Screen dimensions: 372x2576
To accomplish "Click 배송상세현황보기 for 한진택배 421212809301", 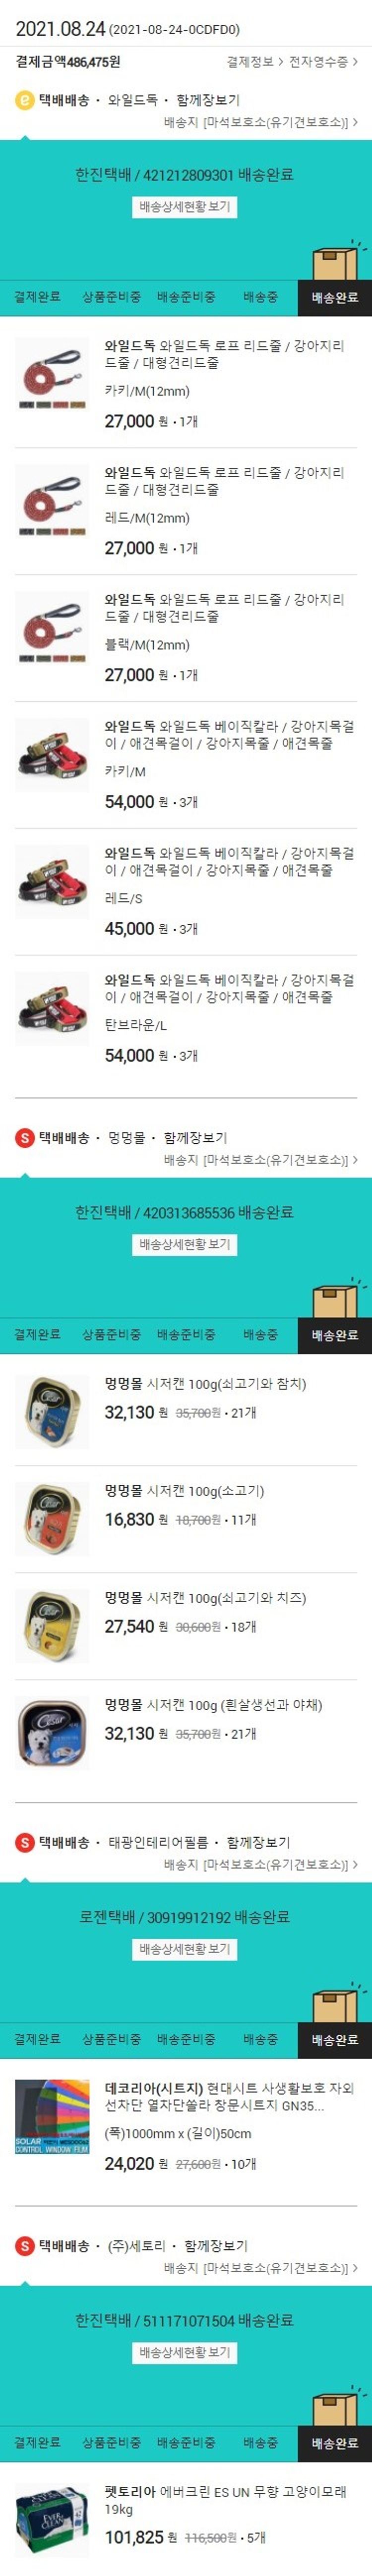I will click(x=185, y=207).
